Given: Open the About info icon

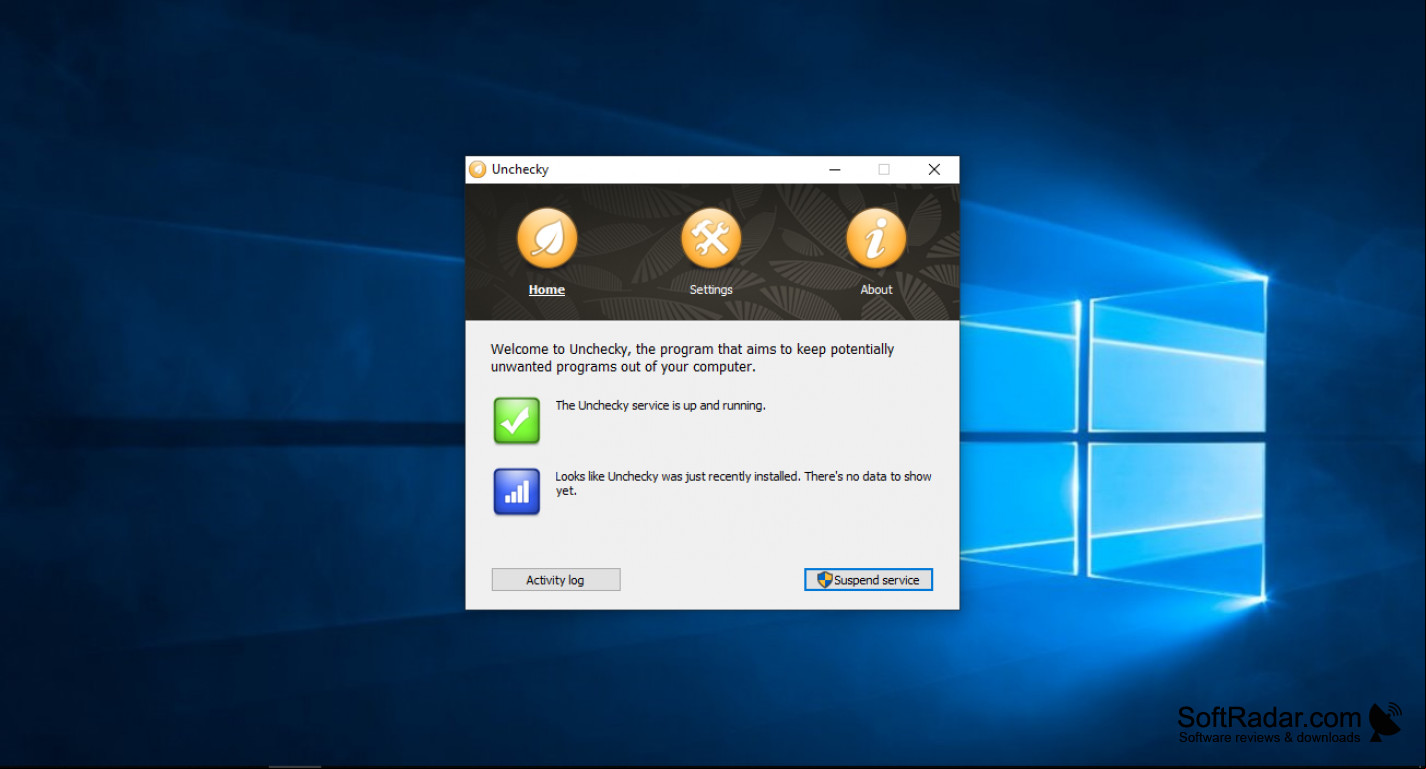Looking at the screenshot, I should [876, 238].
